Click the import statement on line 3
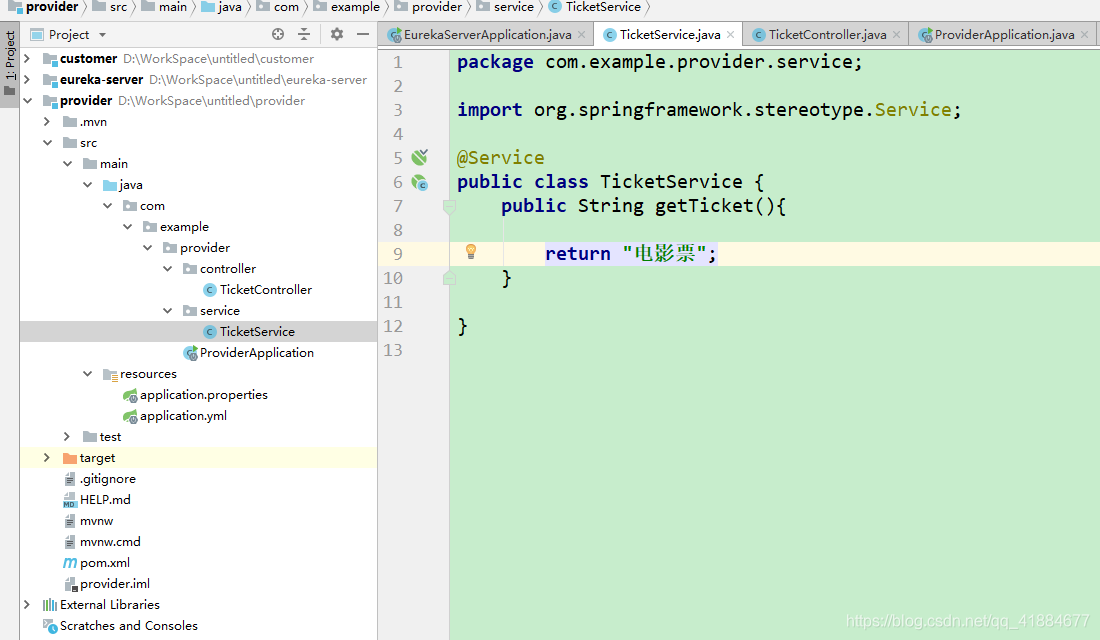Screen dimensions: 1100x640 (709, 110)
